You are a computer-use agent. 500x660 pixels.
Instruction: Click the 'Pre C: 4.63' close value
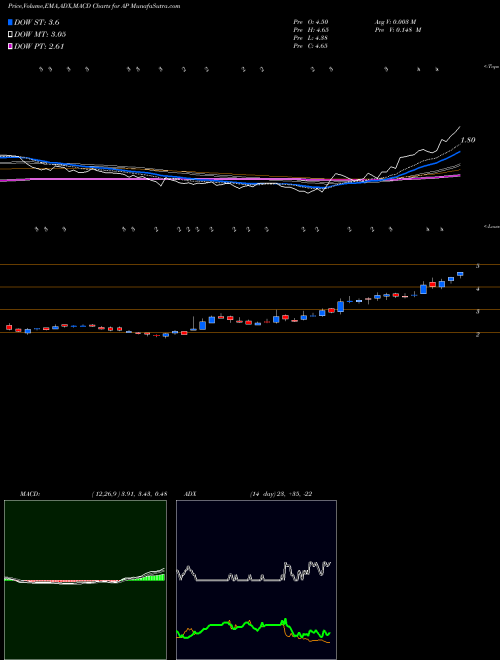coord(311,46)
